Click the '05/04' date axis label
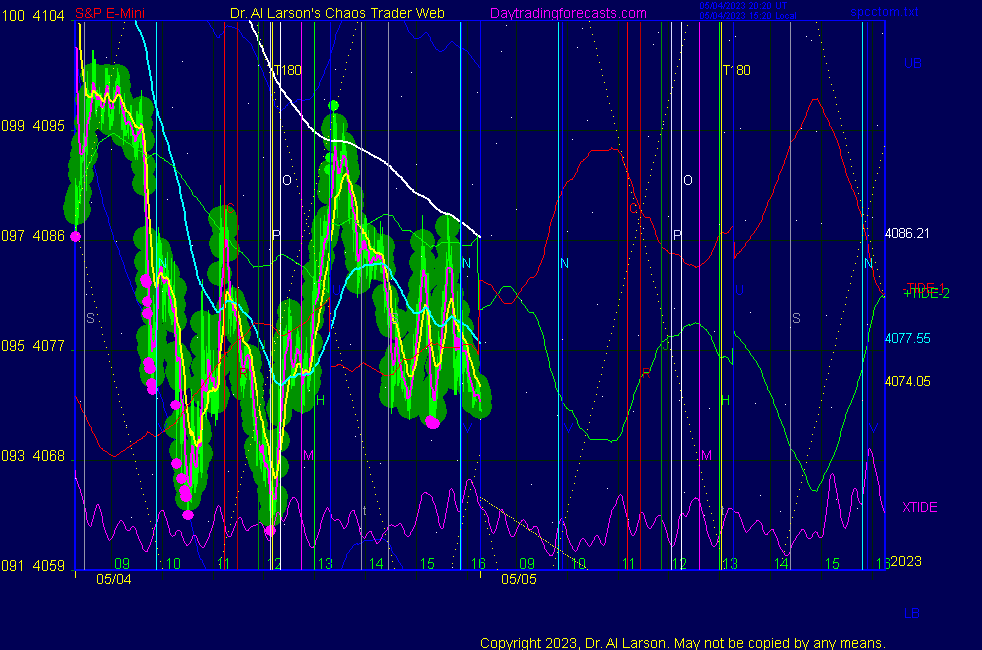Viewport: 982px width, 650px height. click(114, 579)
